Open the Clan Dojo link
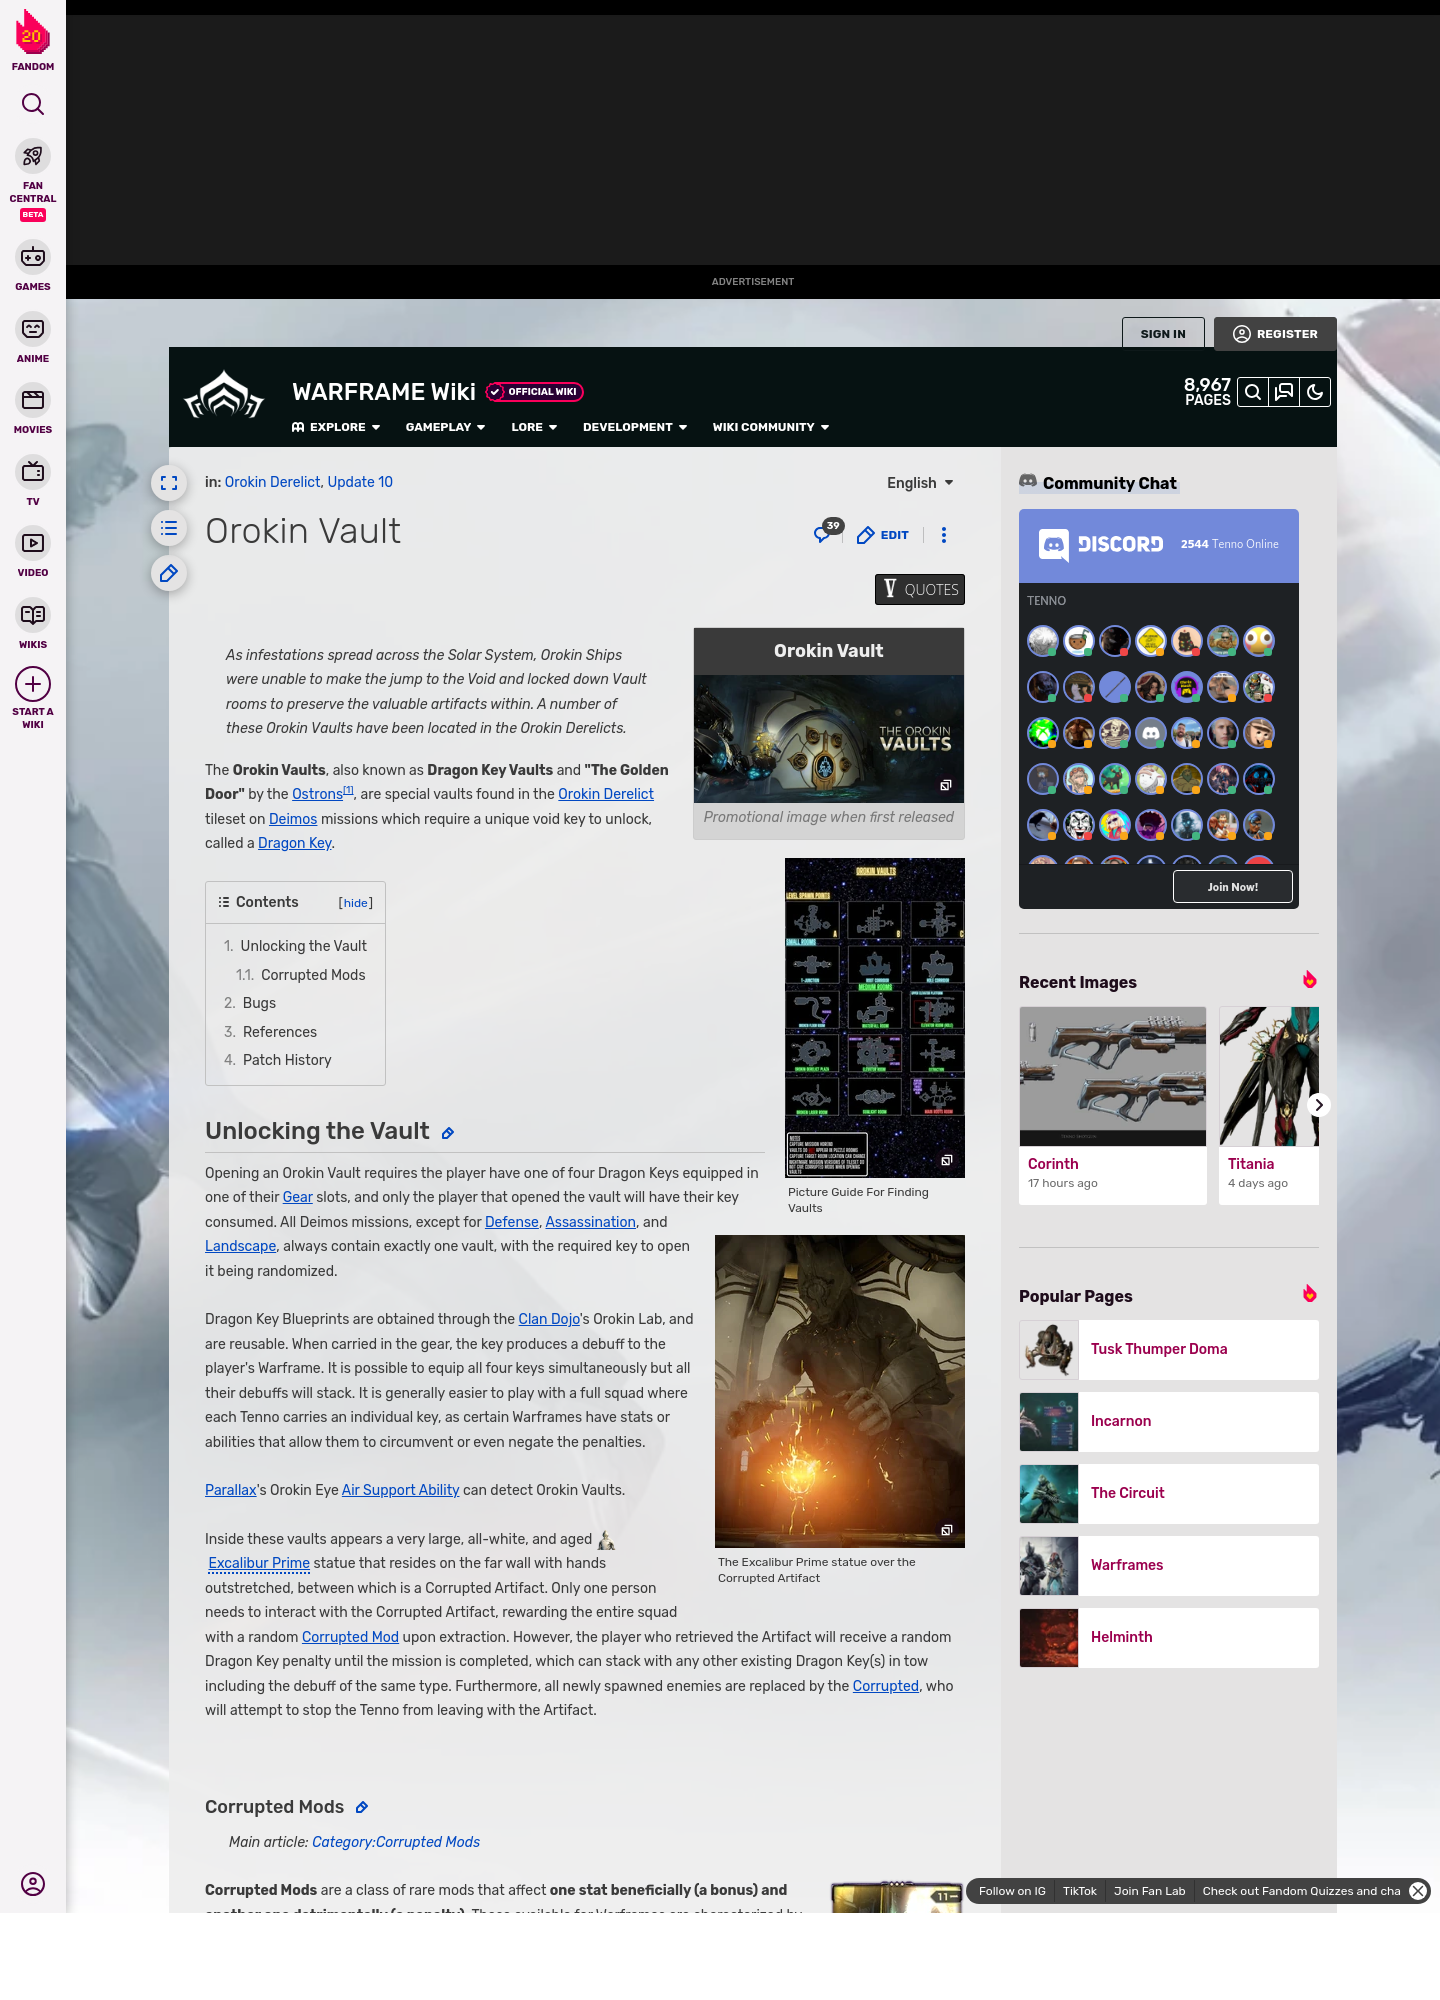Screen dimensions: 1440x2000 click(549, 1319)
